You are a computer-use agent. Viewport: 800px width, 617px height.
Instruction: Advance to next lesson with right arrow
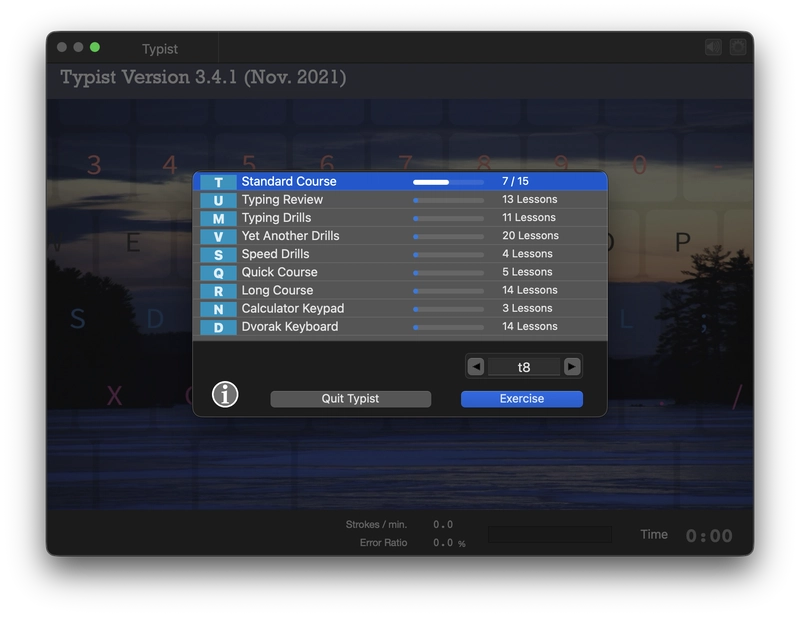tap(572, 366)
